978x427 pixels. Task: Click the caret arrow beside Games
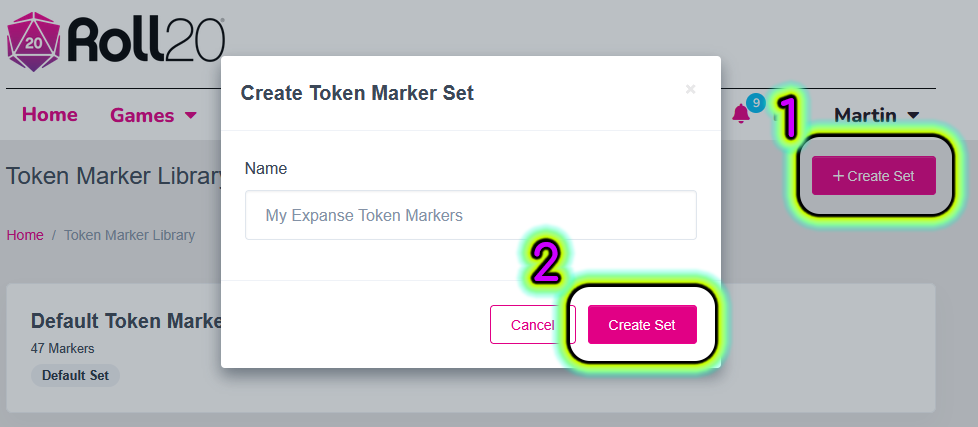coord(190,115)
